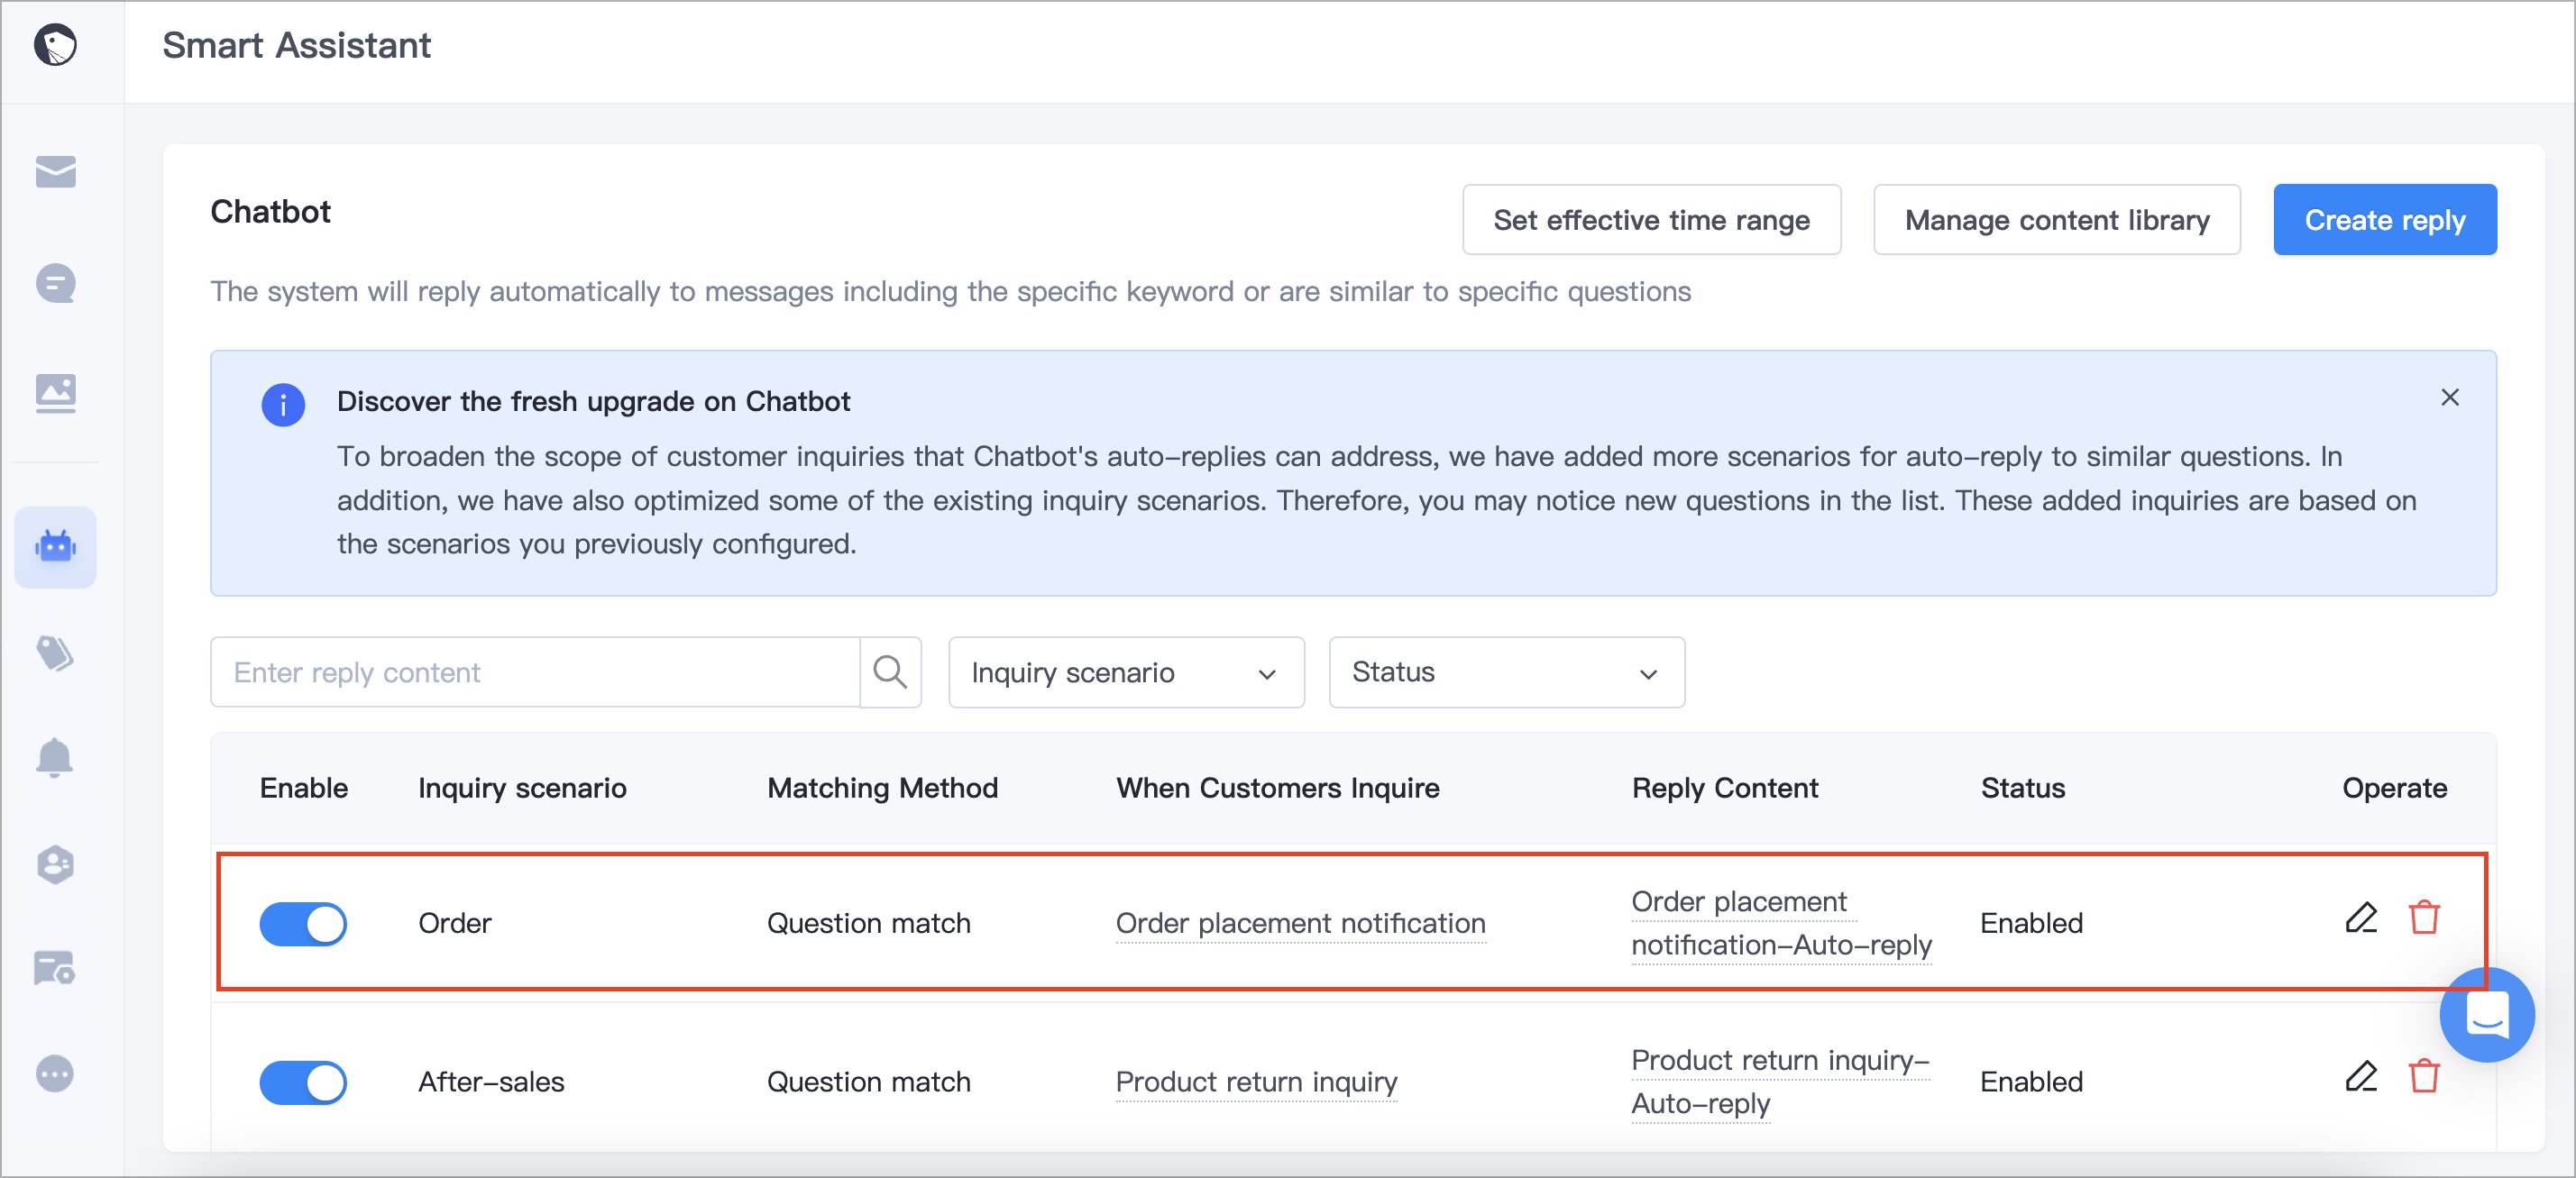Edit the After-sales reply row

point(2361,1076)
